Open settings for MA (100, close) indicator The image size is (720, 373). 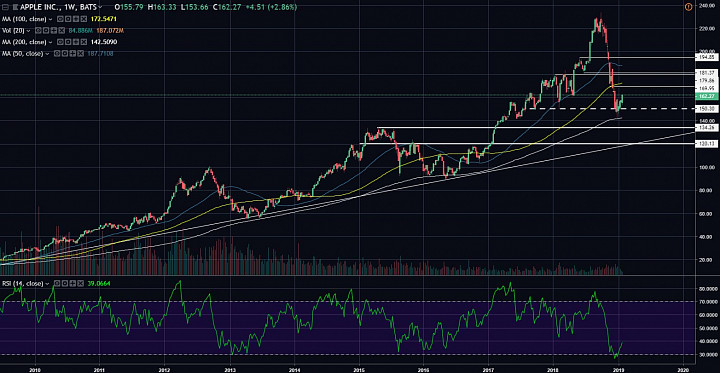(68, 19)
